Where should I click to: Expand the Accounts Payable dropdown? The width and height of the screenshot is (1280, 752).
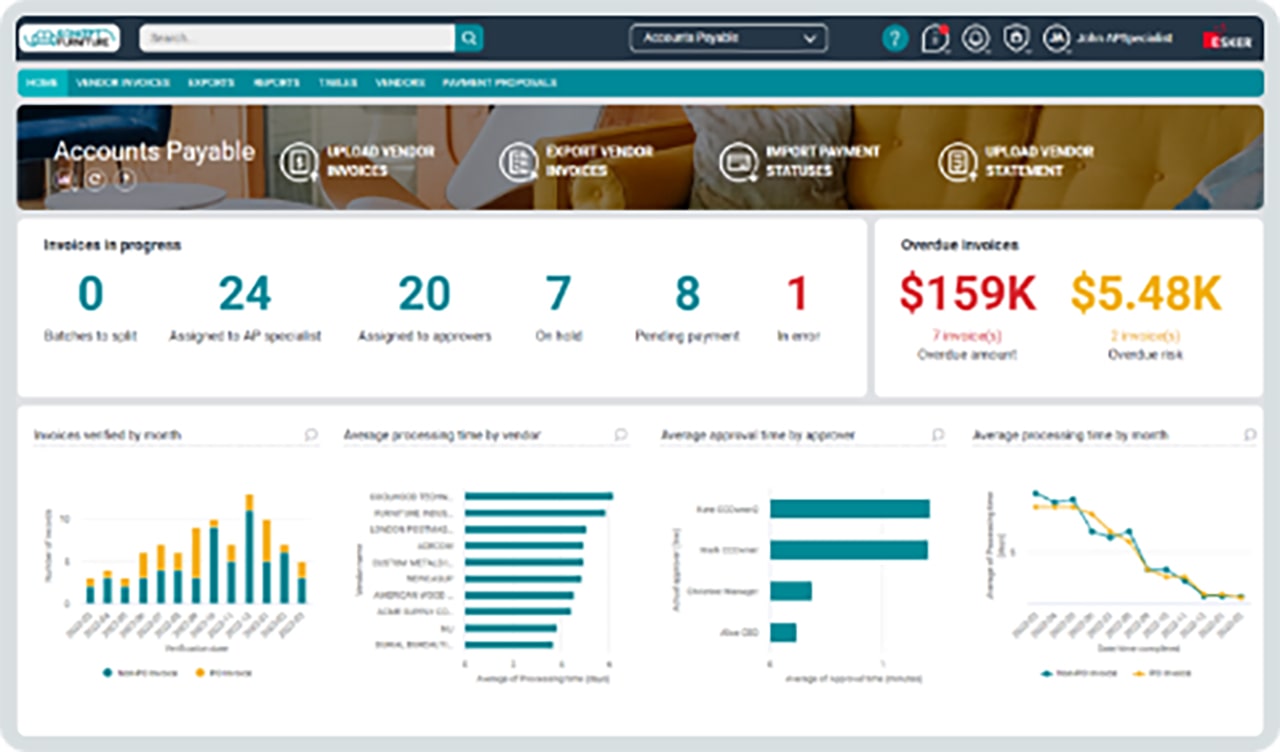tap(728, 38)
